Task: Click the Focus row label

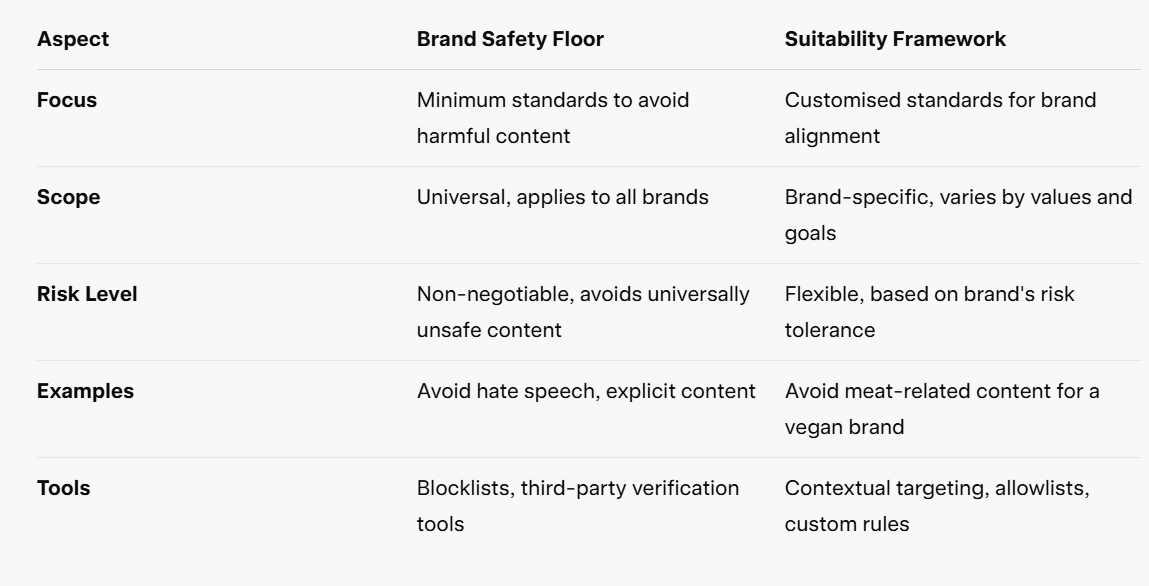Action: tap(67, 101)
